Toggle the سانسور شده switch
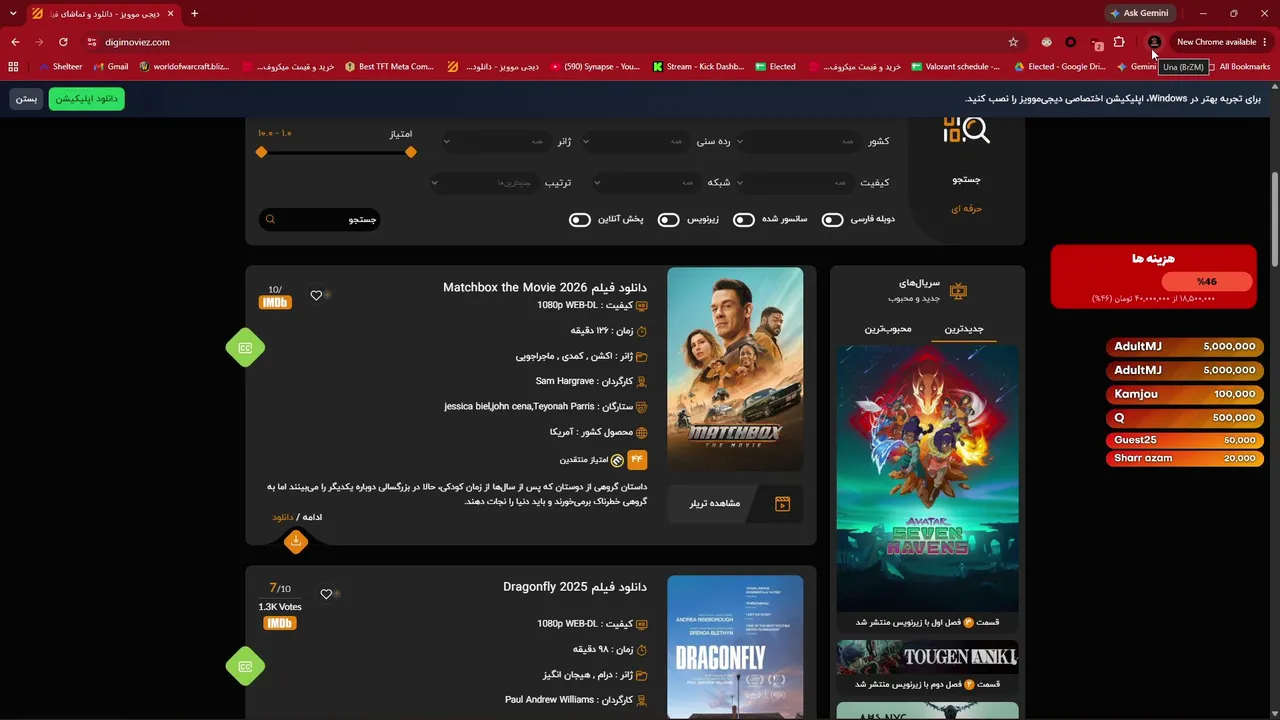Screen dimensions: 1280x720 click(x=743, y=220)
